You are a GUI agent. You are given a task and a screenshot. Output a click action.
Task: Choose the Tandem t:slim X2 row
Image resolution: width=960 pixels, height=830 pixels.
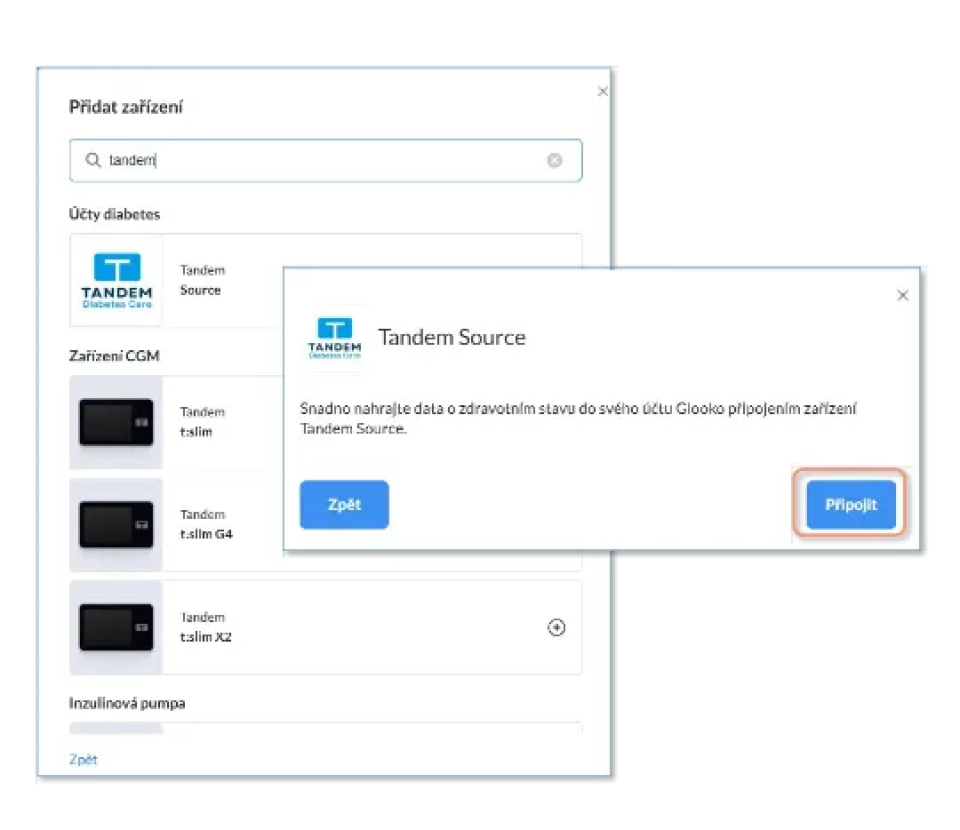(x=326, y=627)
